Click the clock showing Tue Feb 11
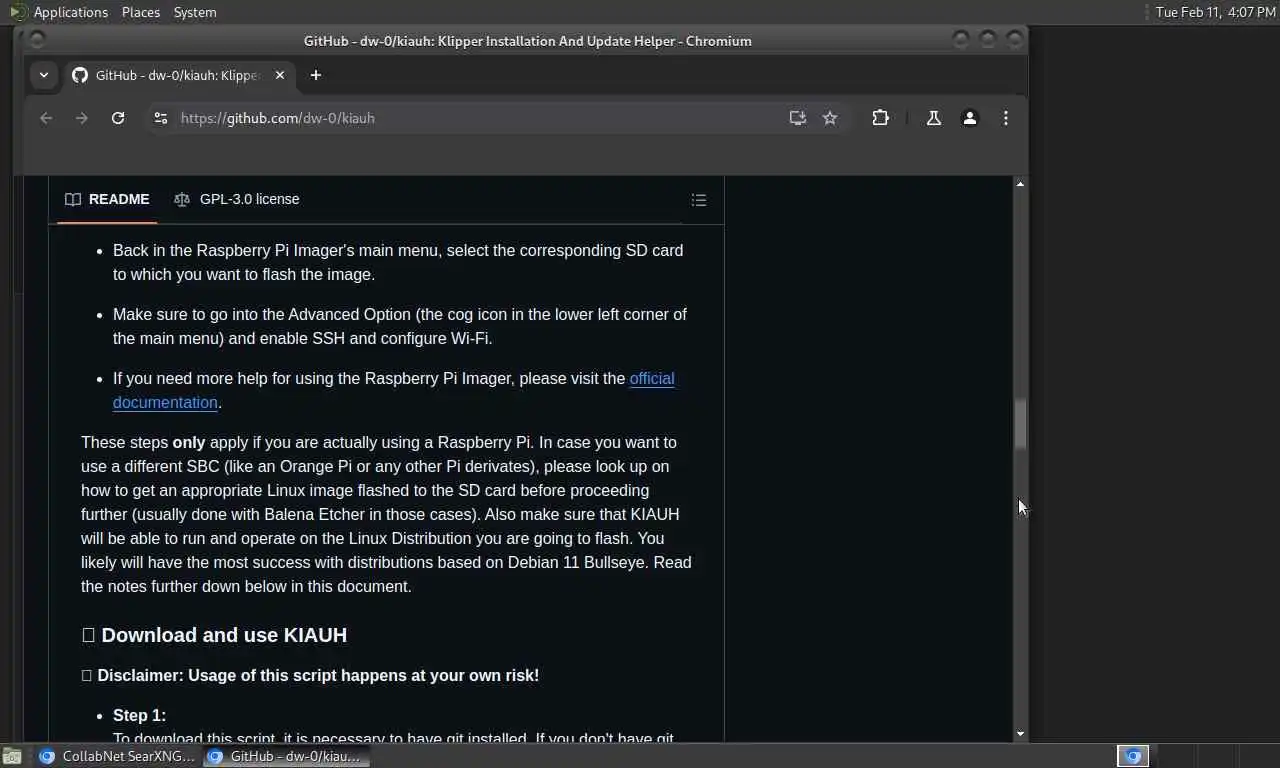This screenshot has width=1280, height=768. (x=1215, y=12)
